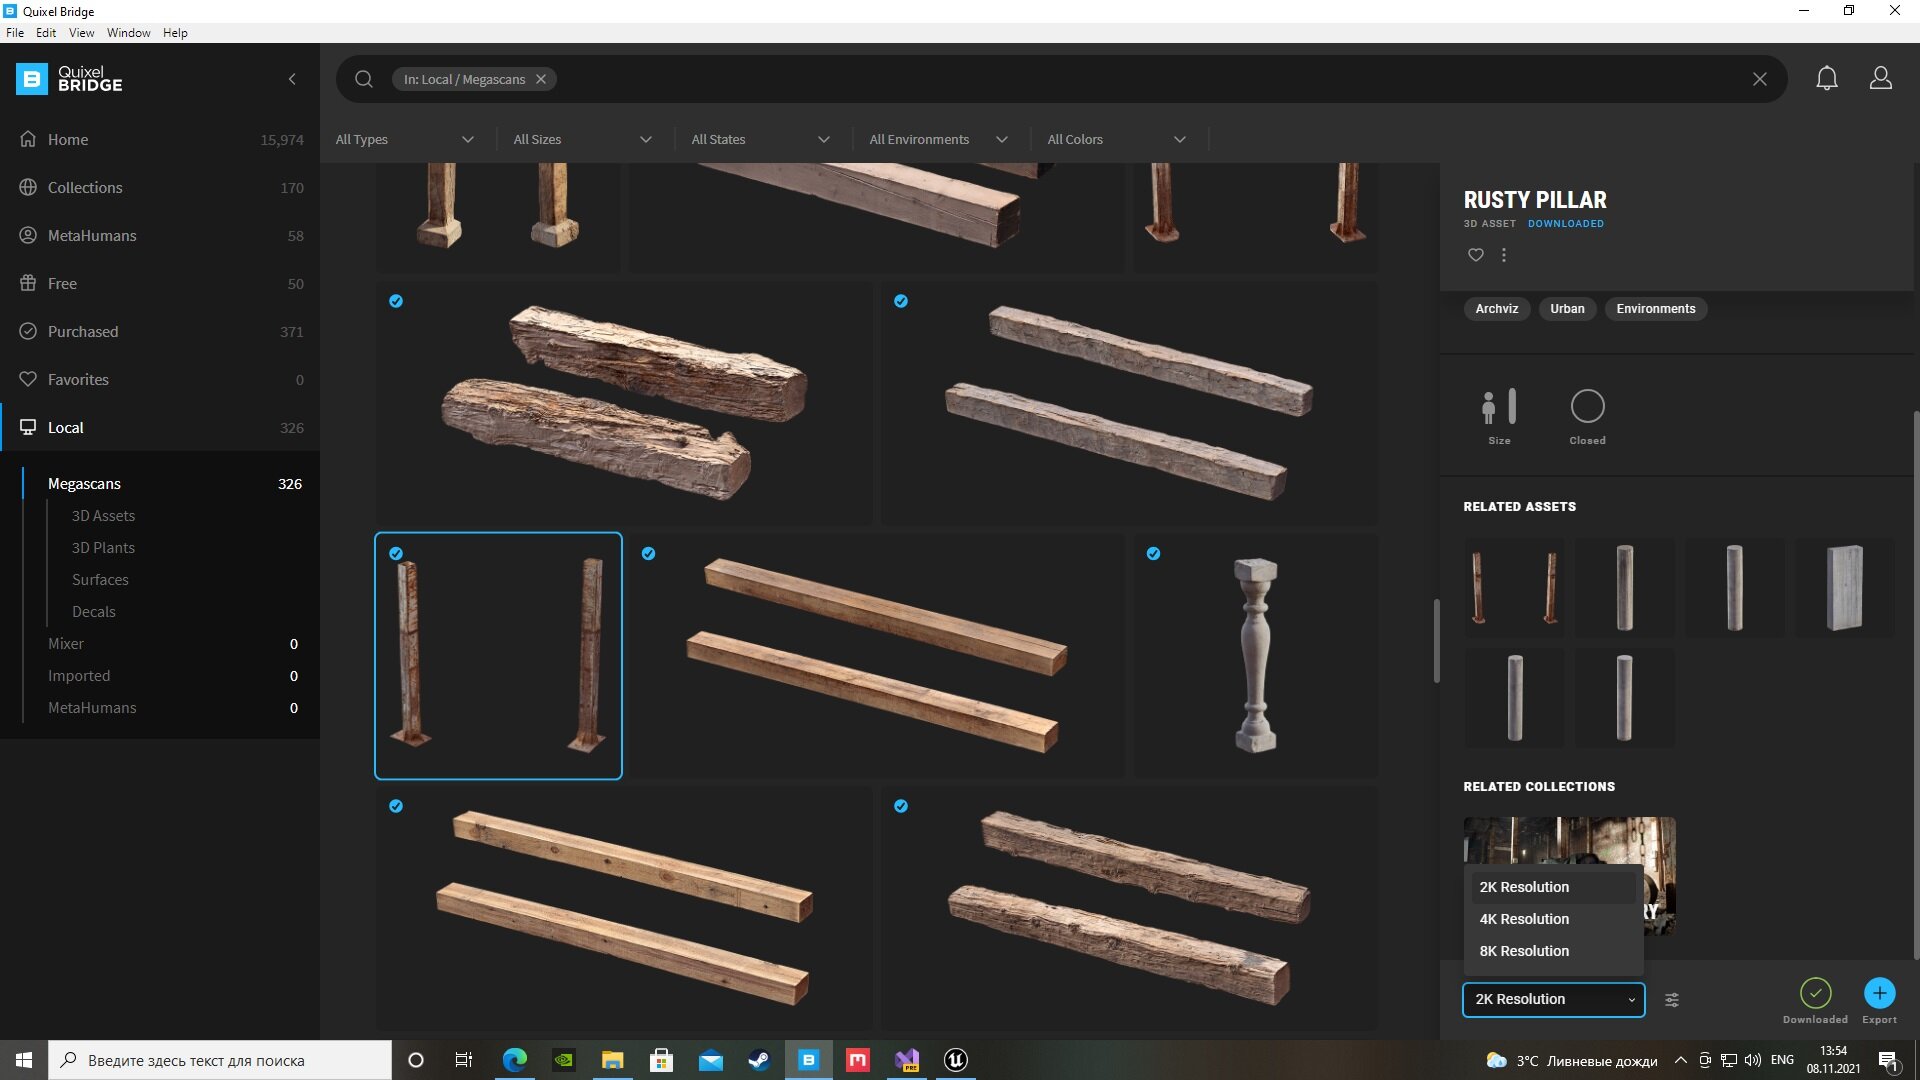Image resolution: width=1920 pixels, height=1080 pixels.
Task: Click the asset grid vertical scrollbar
Action: (x=1437, y=640)
